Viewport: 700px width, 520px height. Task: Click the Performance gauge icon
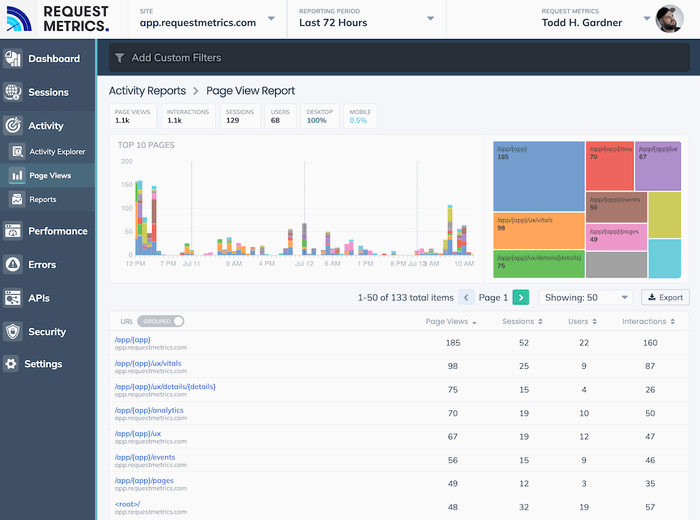tap(13, 231)
